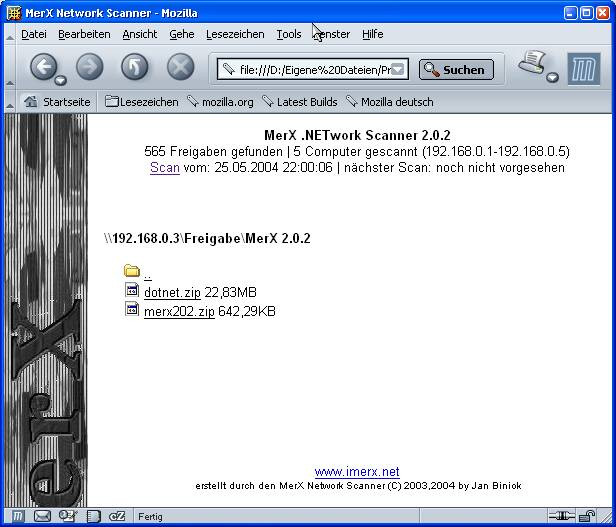The width and height of the screenshot is (616, 527).
Task: Download the merx202.zip file link
Action: tap(180, 311)
